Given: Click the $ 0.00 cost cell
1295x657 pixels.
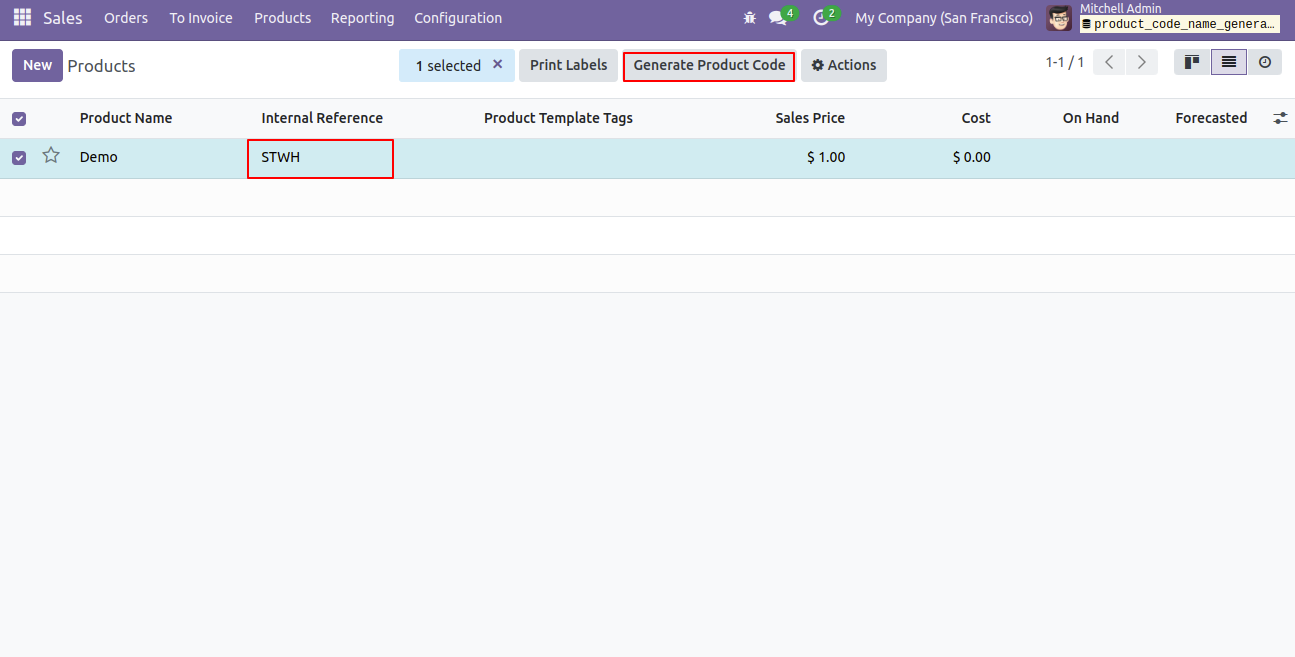Looking at the screenshot, I should pyautogui.click(x=972, y=157).
